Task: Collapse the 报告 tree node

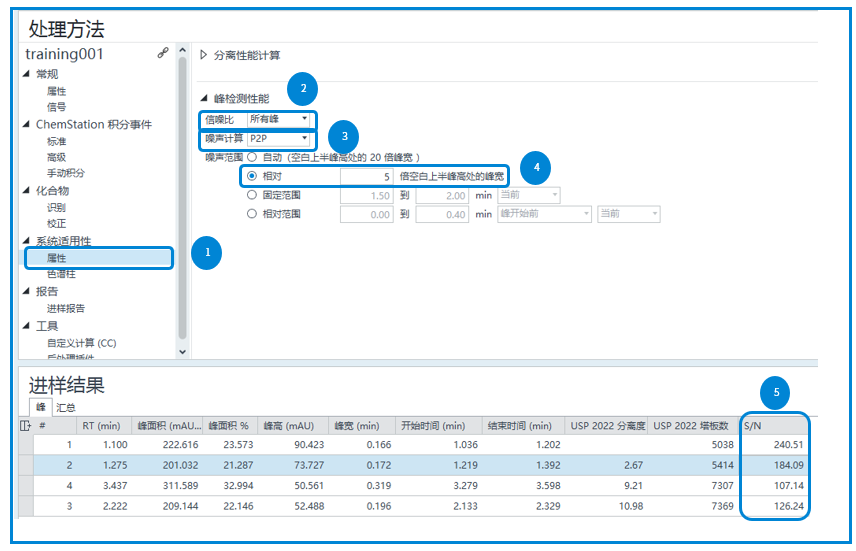Action: pyautogui.click(x=26, y=291)
